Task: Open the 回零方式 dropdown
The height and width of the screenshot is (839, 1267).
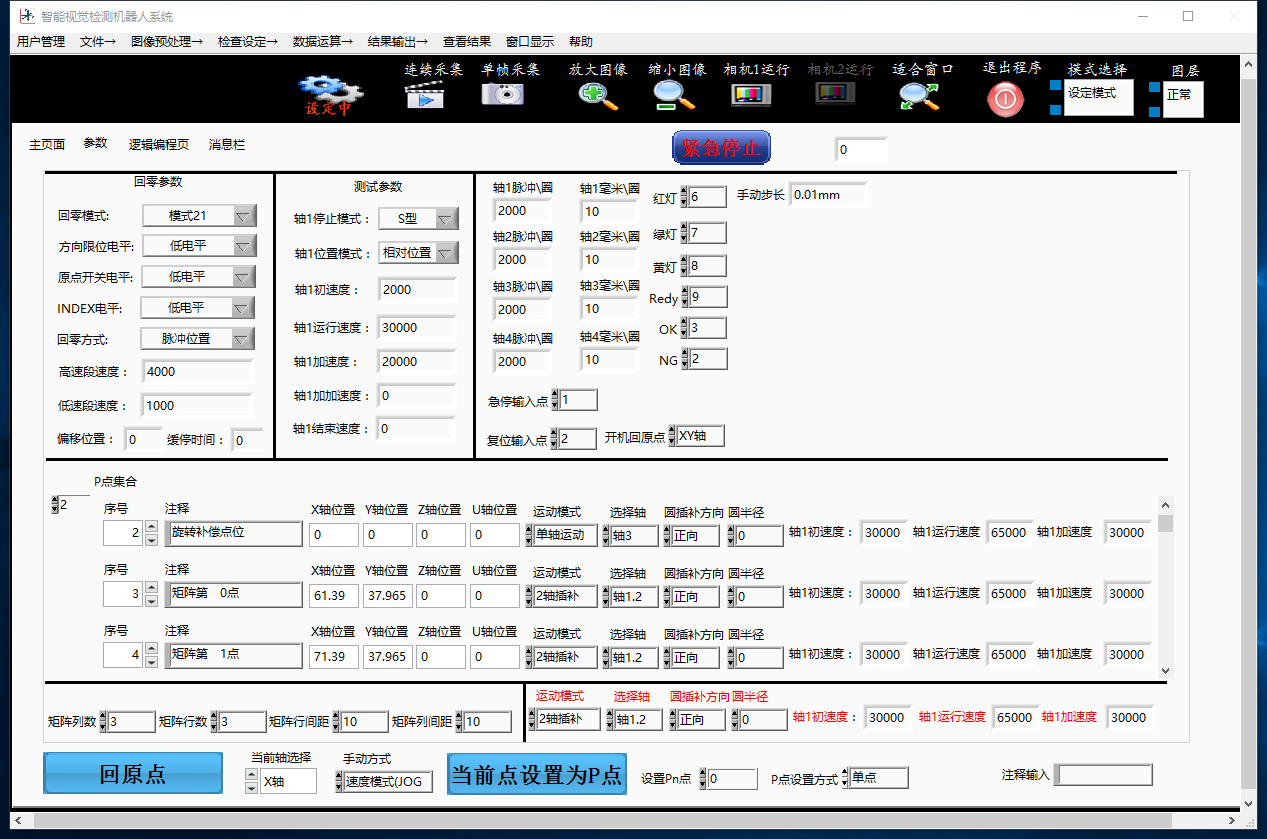Action: tap(199, 339)
